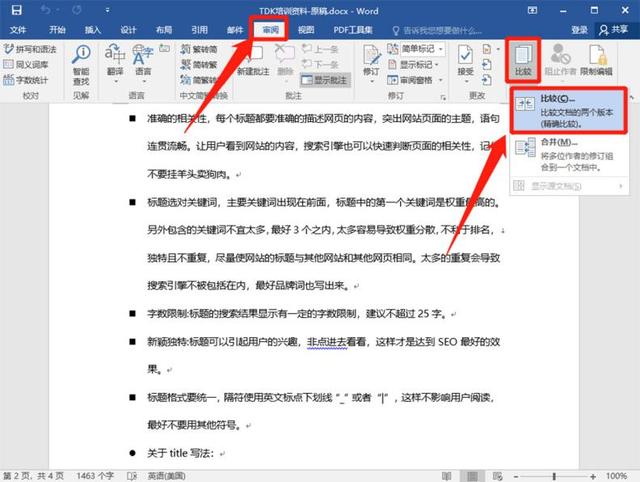The width and height of the screenshot is (640, 482).
Task: Open the 显示标记 dropdown
Action: [413, 64]
